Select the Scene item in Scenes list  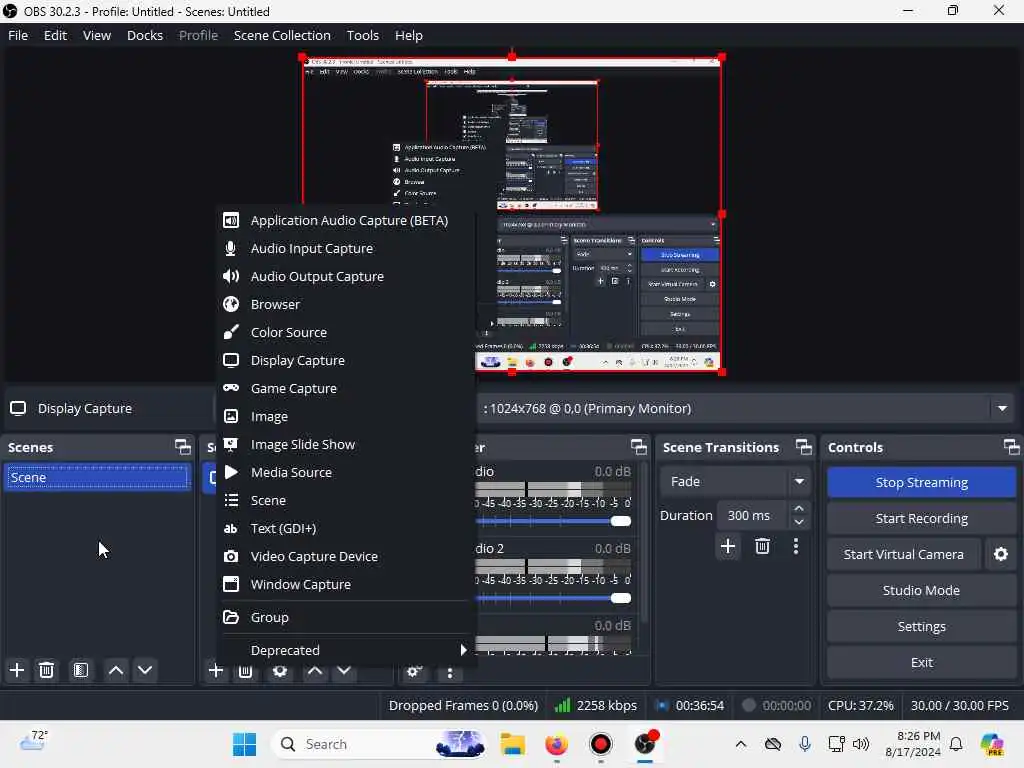[x=97, y=477]
